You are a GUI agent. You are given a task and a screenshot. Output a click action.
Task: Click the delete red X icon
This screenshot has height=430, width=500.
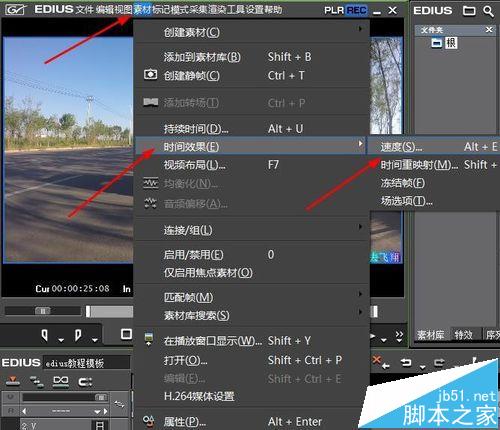point(376,360)
